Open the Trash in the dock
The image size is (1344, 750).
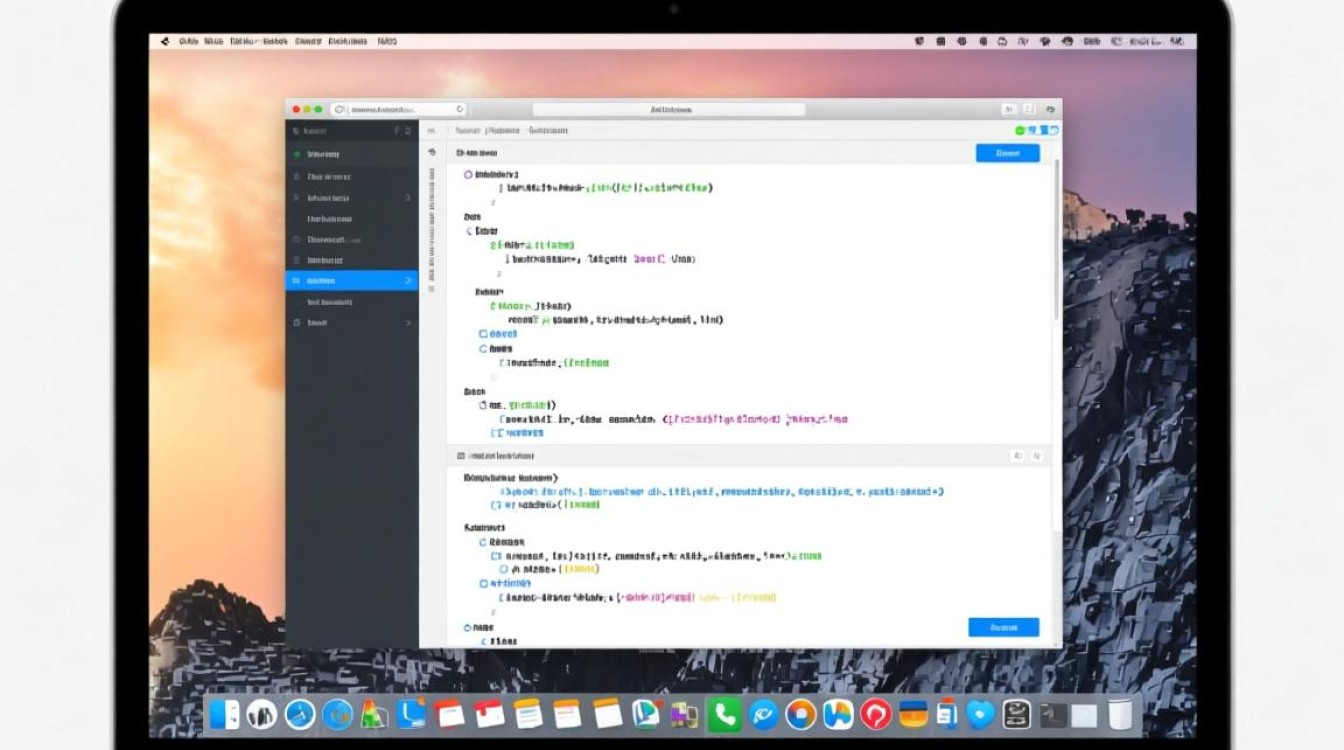(1121, 714)
